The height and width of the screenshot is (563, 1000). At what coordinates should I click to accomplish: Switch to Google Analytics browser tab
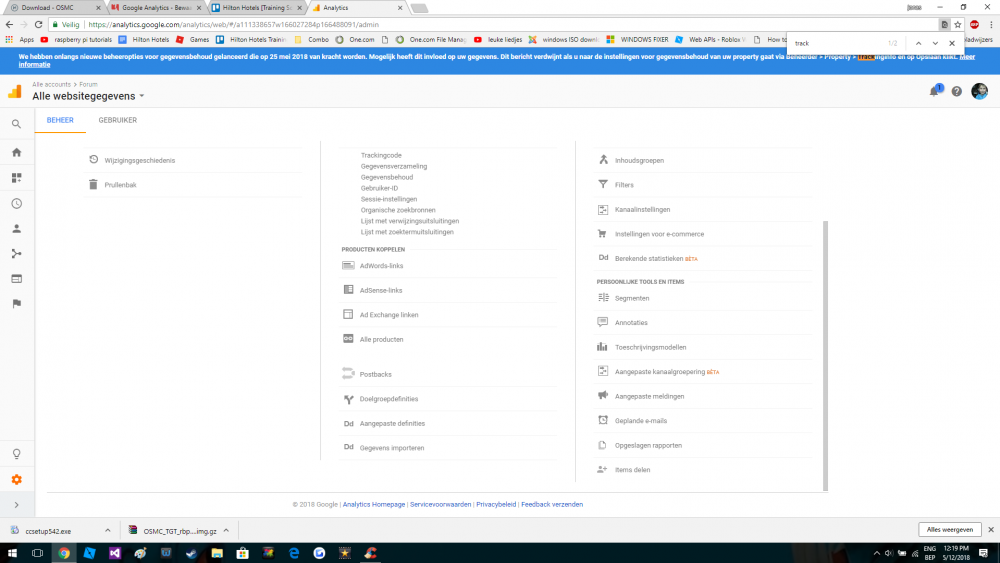(x=156, y=8)
